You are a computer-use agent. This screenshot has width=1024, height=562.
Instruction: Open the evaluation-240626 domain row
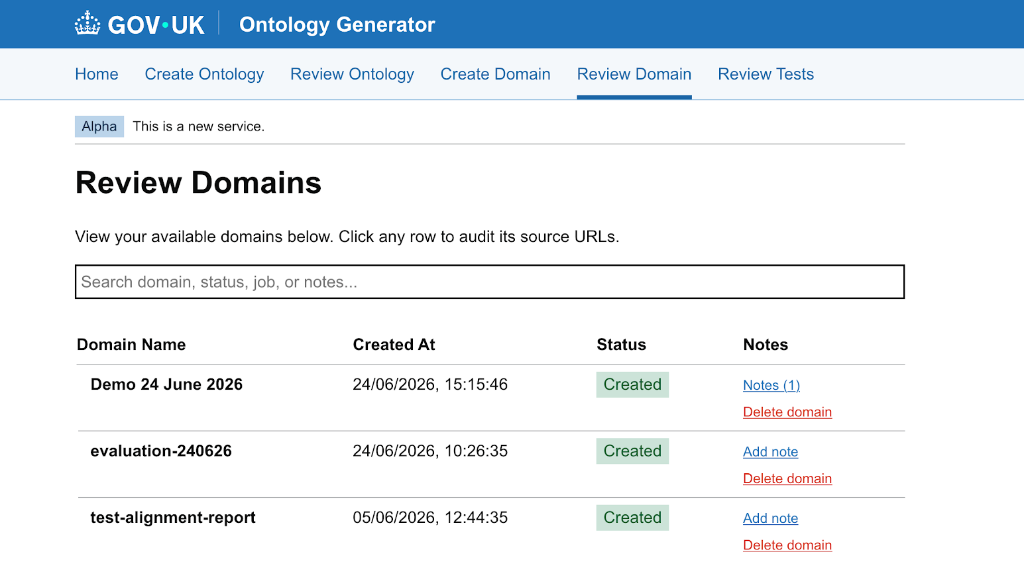[491, 465]
